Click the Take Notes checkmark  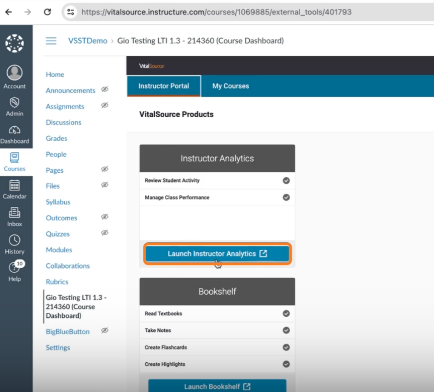pyautogui.click(x=286, y=330)
